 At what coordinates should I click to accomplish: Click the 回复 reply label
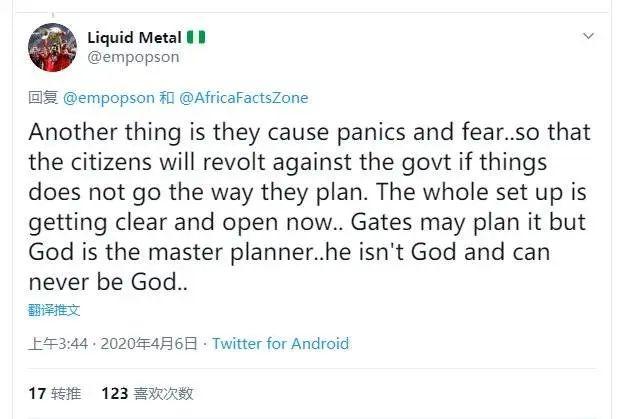point(42,98)
